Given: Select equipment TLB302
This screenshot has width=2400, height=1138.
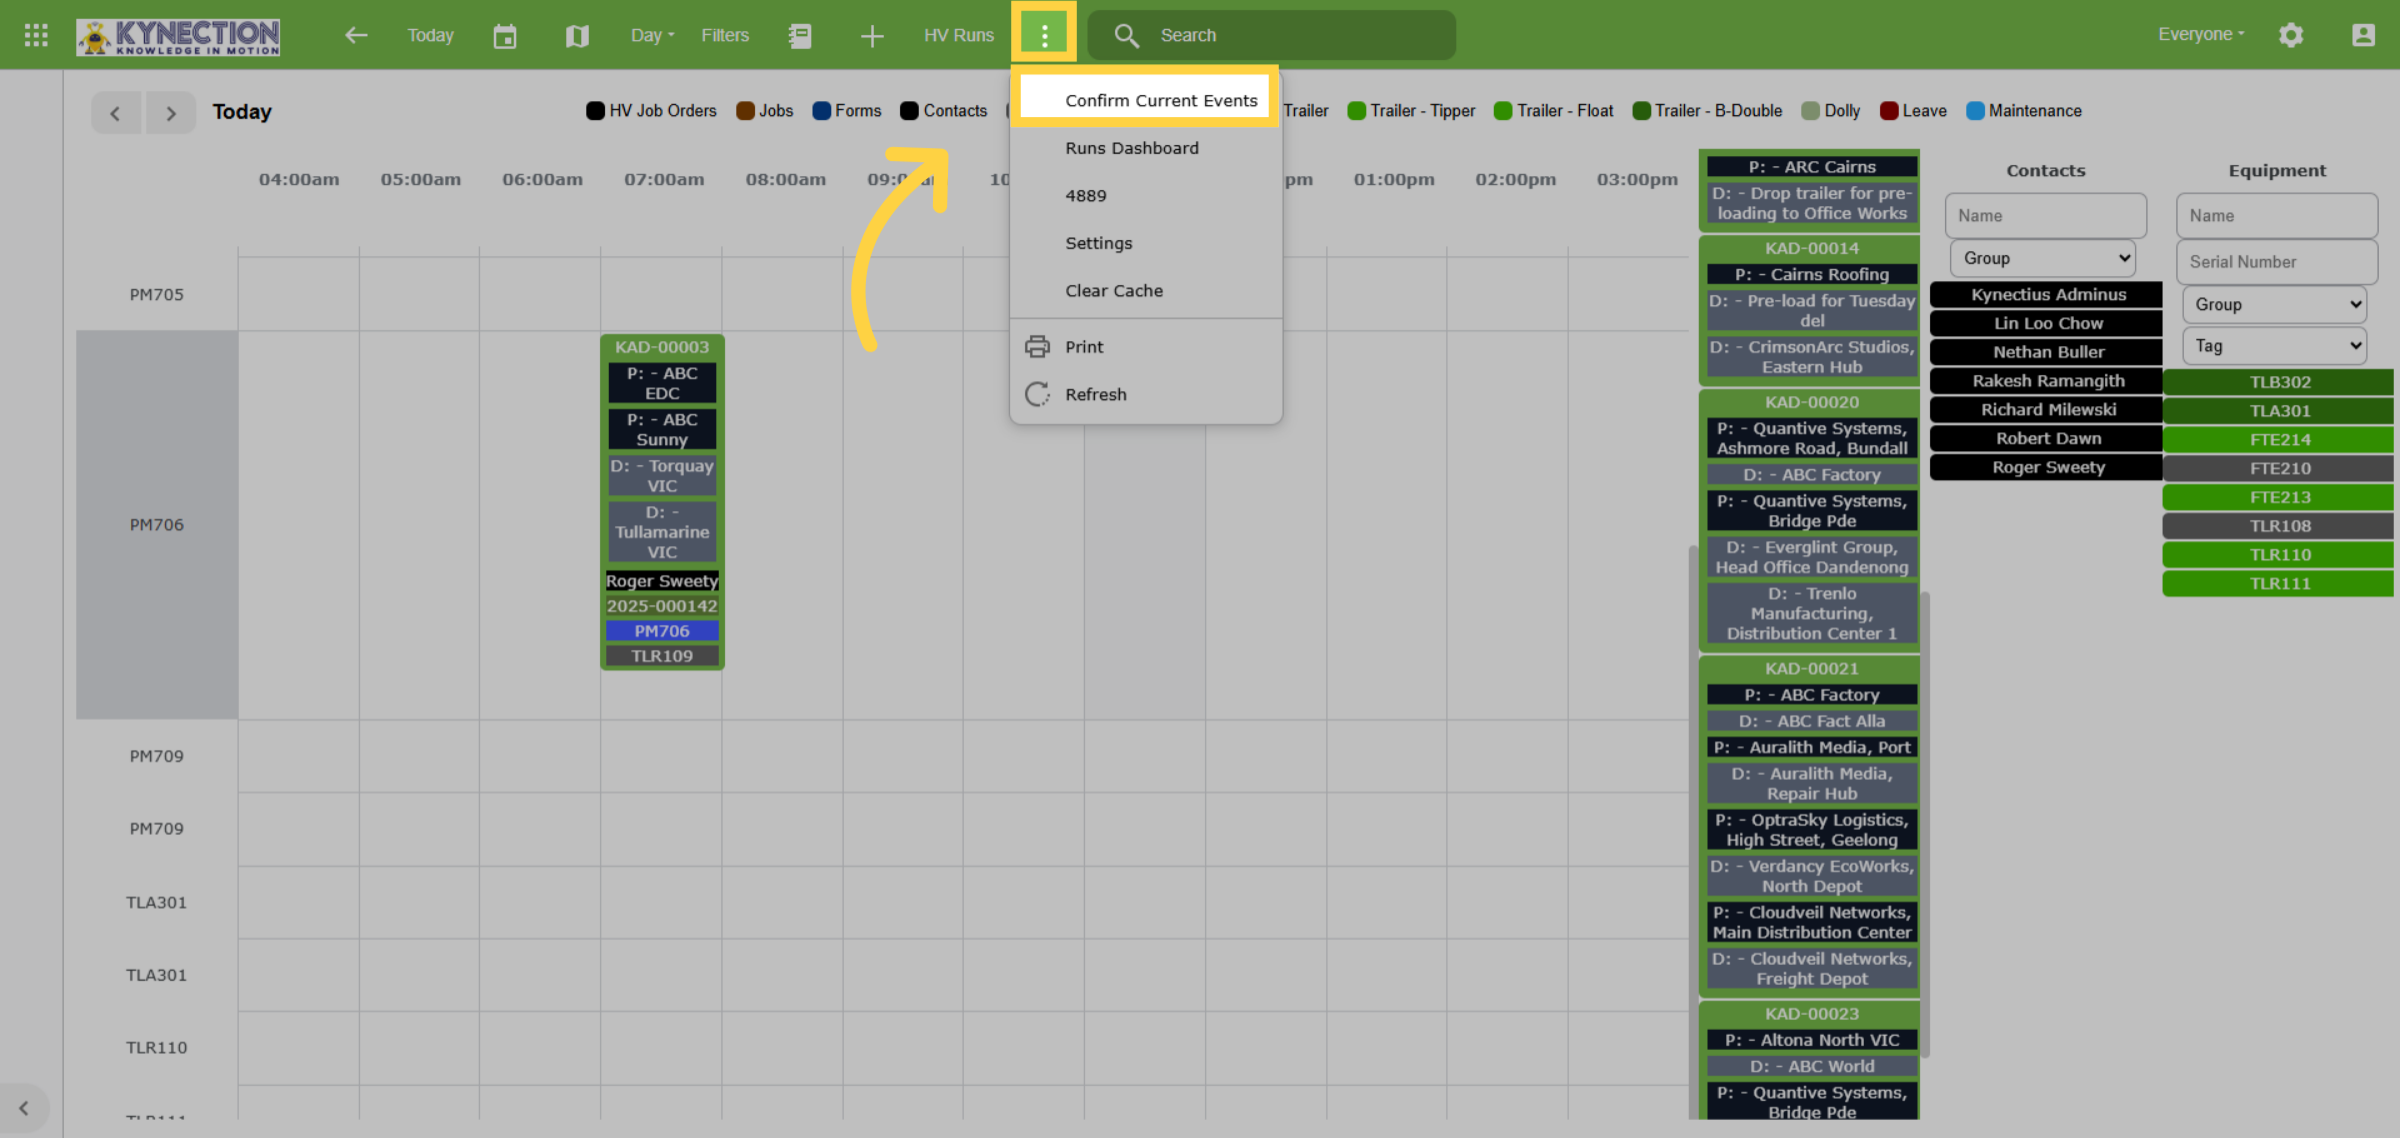Looking at the screenshot, I should pos(2279,382).
